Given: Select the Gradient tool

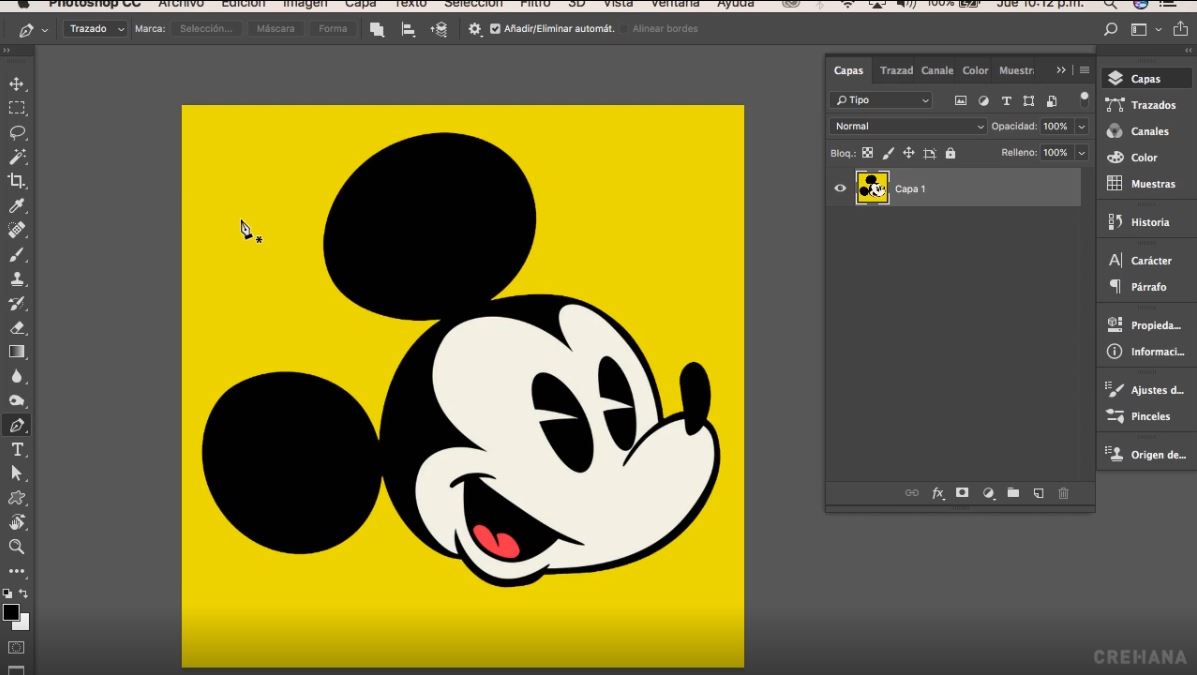Looking at the screenshot, I should coord(17,352).
